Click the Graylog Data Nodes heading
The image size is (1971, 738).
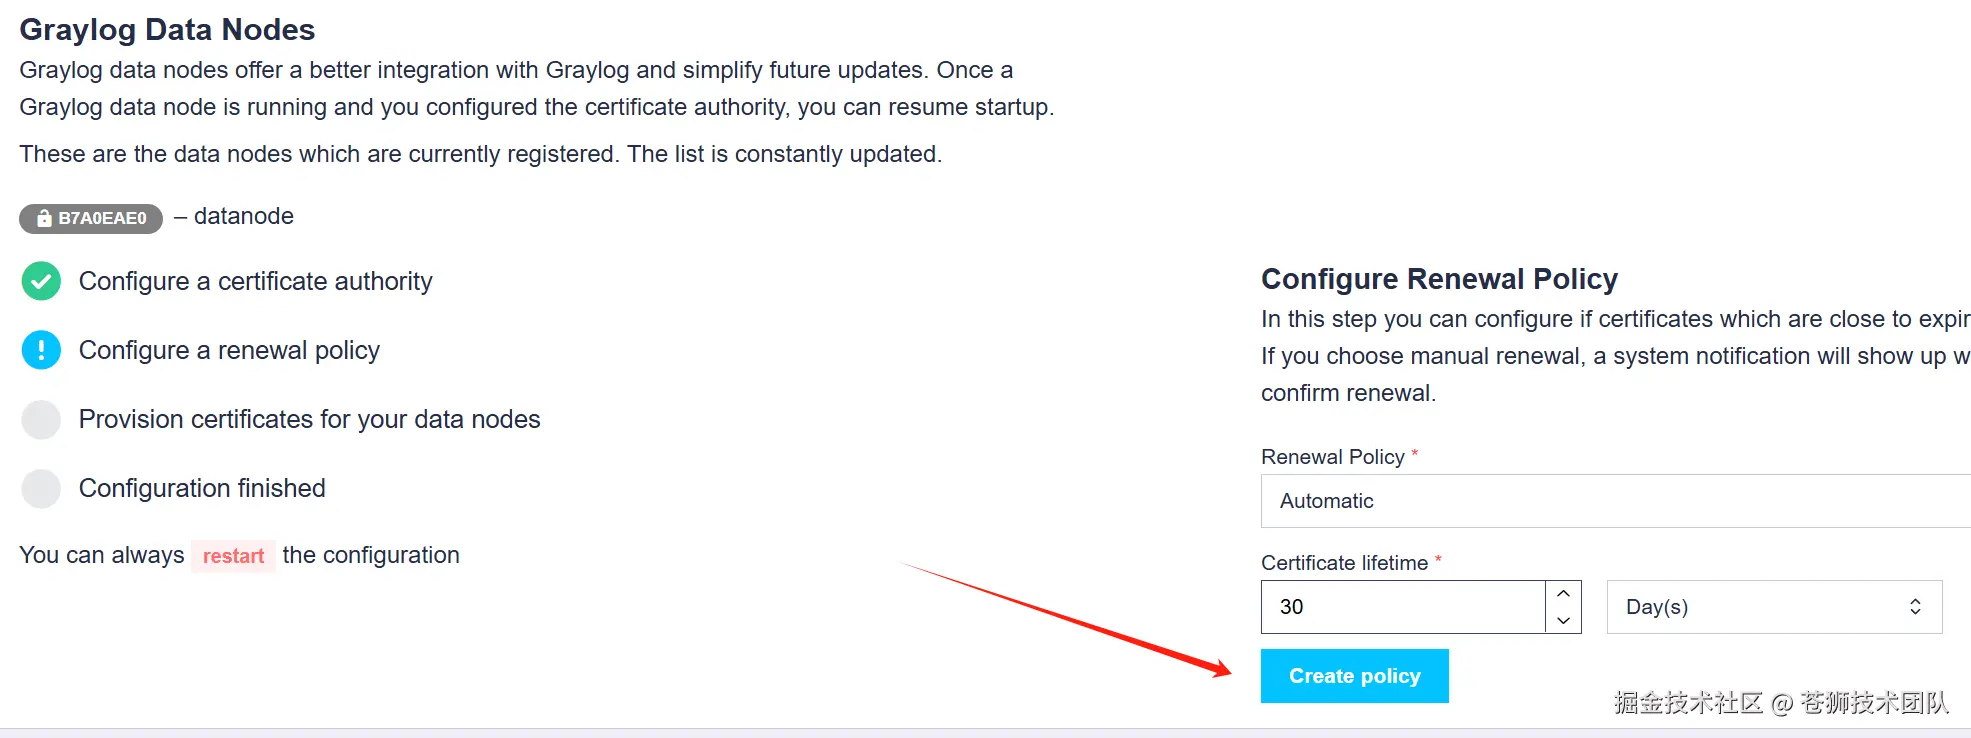(x=167, y=30)
